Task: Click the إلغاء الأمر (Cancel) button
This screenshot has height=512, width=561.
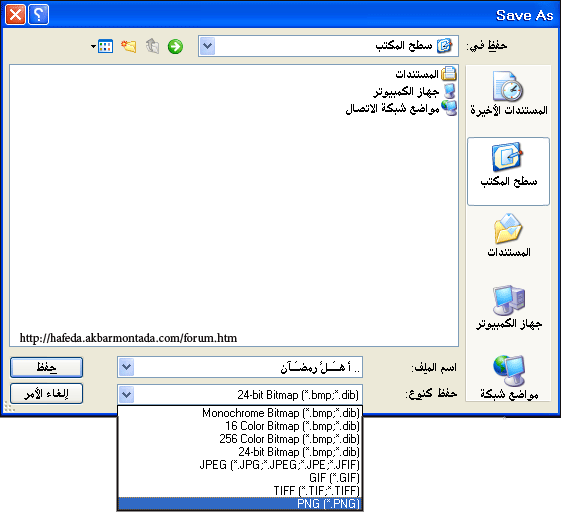Action: click(x=47, y=394)
